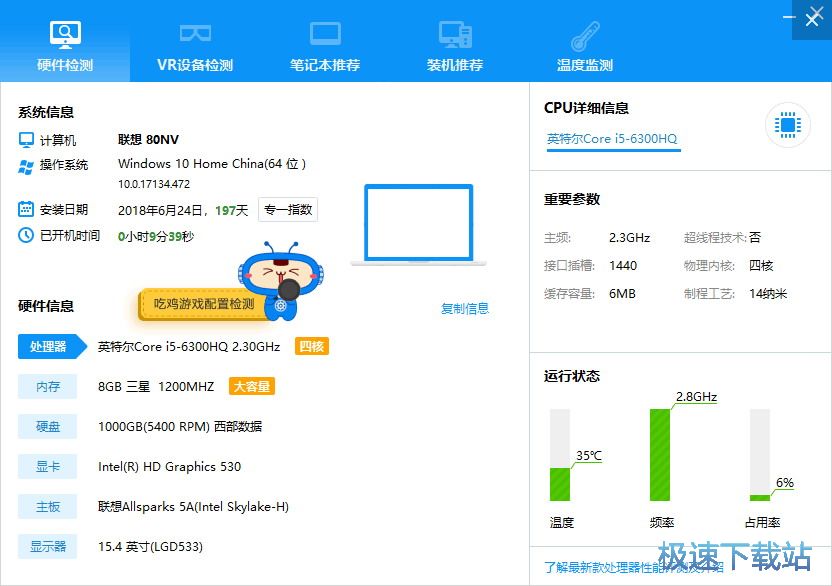This screenshot has height=586, width=832.
Task: Open the 硬件检测 hardware detection tab
Action: (x=65, y=41)
